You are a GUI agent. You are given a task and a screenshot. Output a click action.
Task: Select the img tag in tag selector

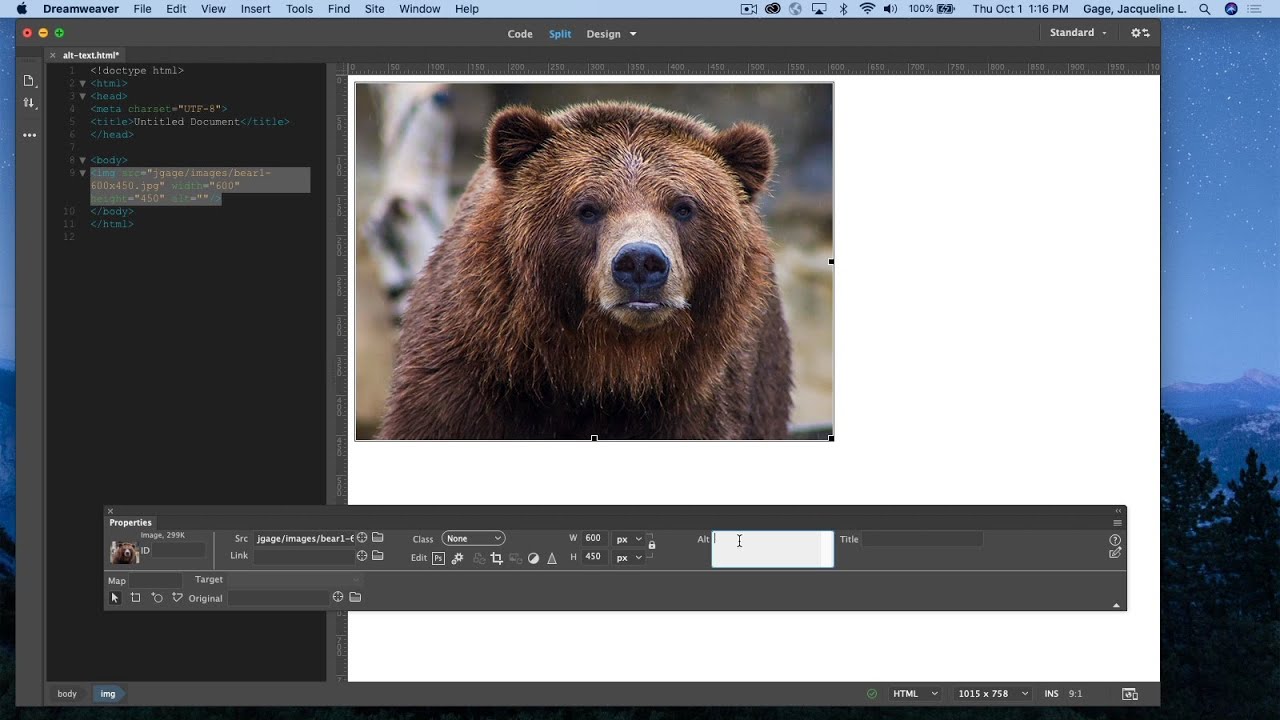click(x=108, y=694)
